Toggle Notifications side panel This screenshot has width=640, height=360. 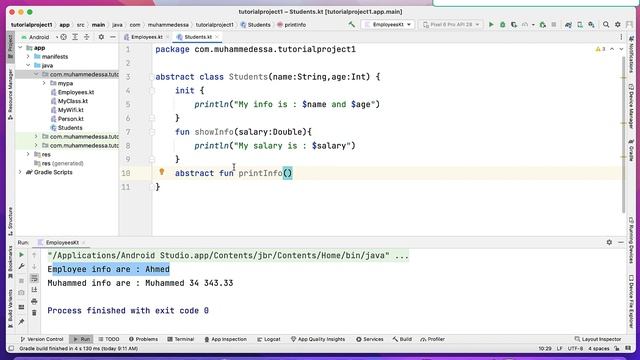(631, 53)
